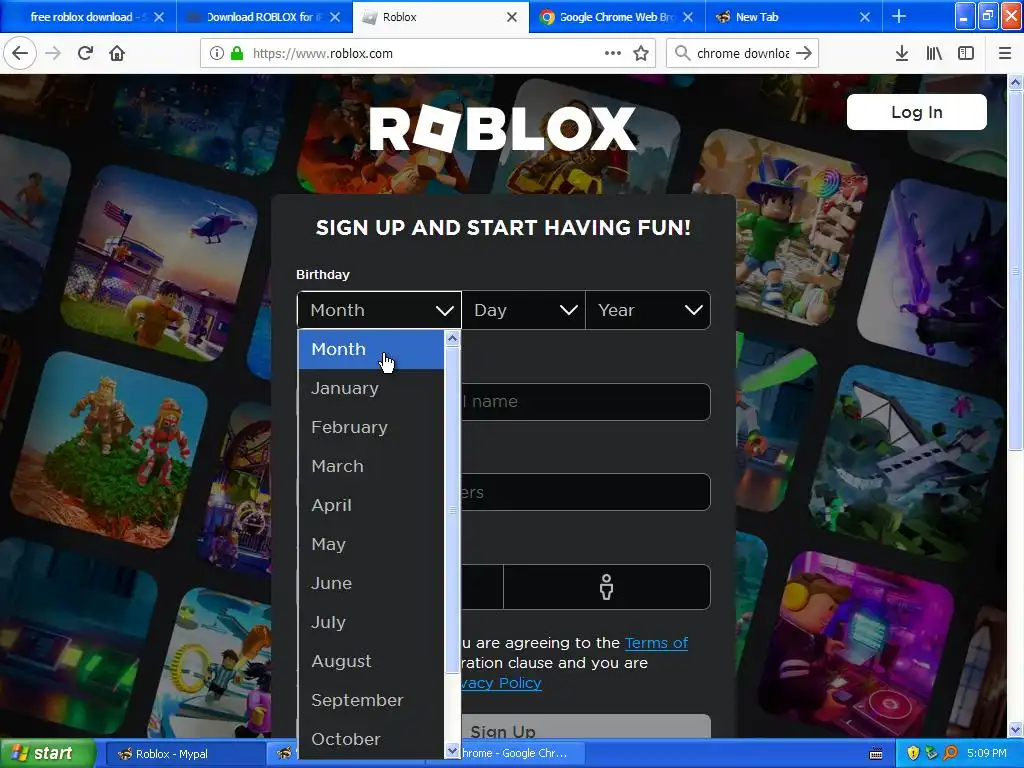The image size is (1024, 768).
Task: Open the library icon
Action: tap(934, 53)
